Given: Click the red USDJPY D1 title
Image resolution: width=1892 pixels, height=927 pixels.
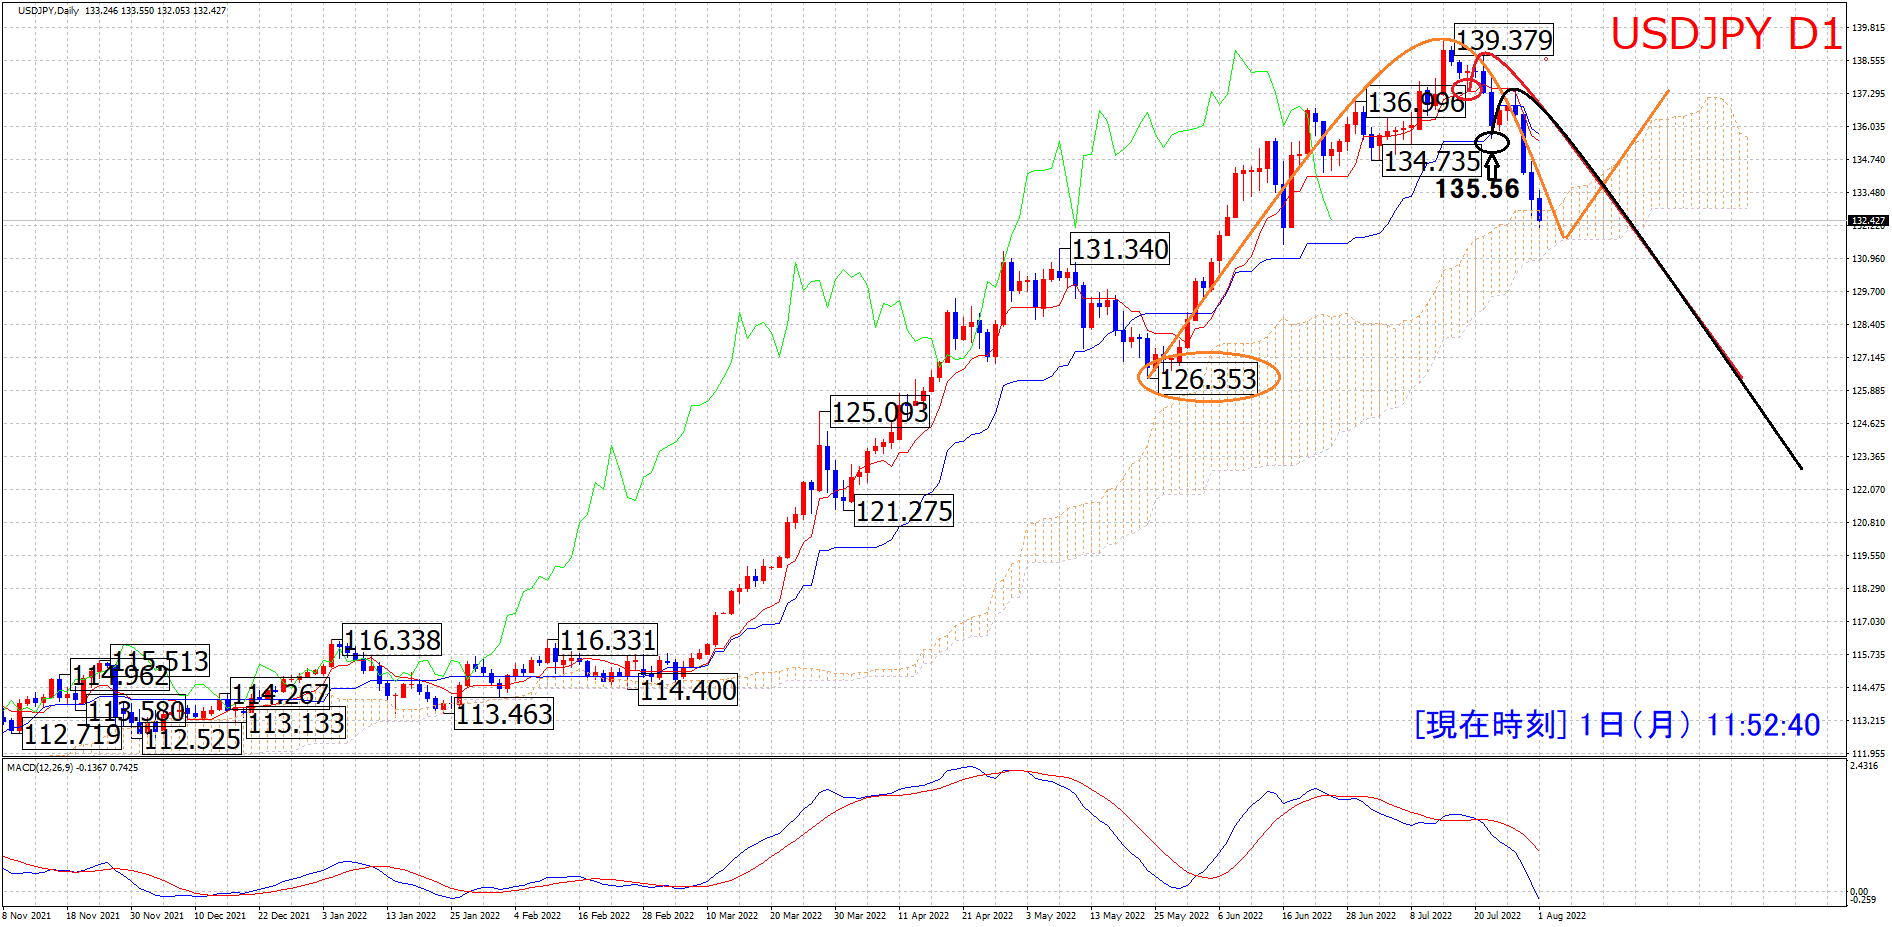Looking at the screenshot, I should 1725,35.
